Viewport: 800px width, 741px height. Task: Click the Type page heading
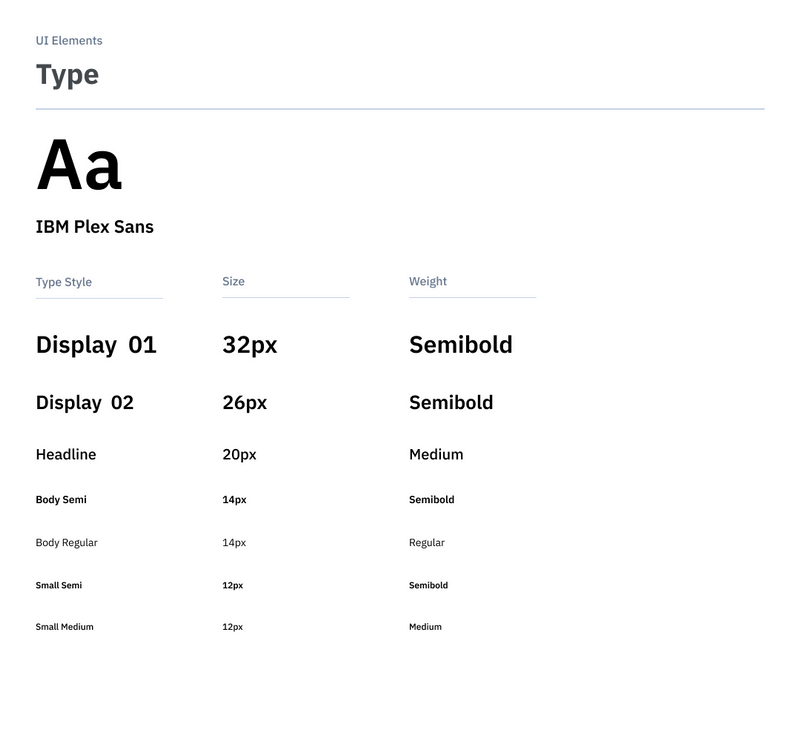[x=66, y=74]
